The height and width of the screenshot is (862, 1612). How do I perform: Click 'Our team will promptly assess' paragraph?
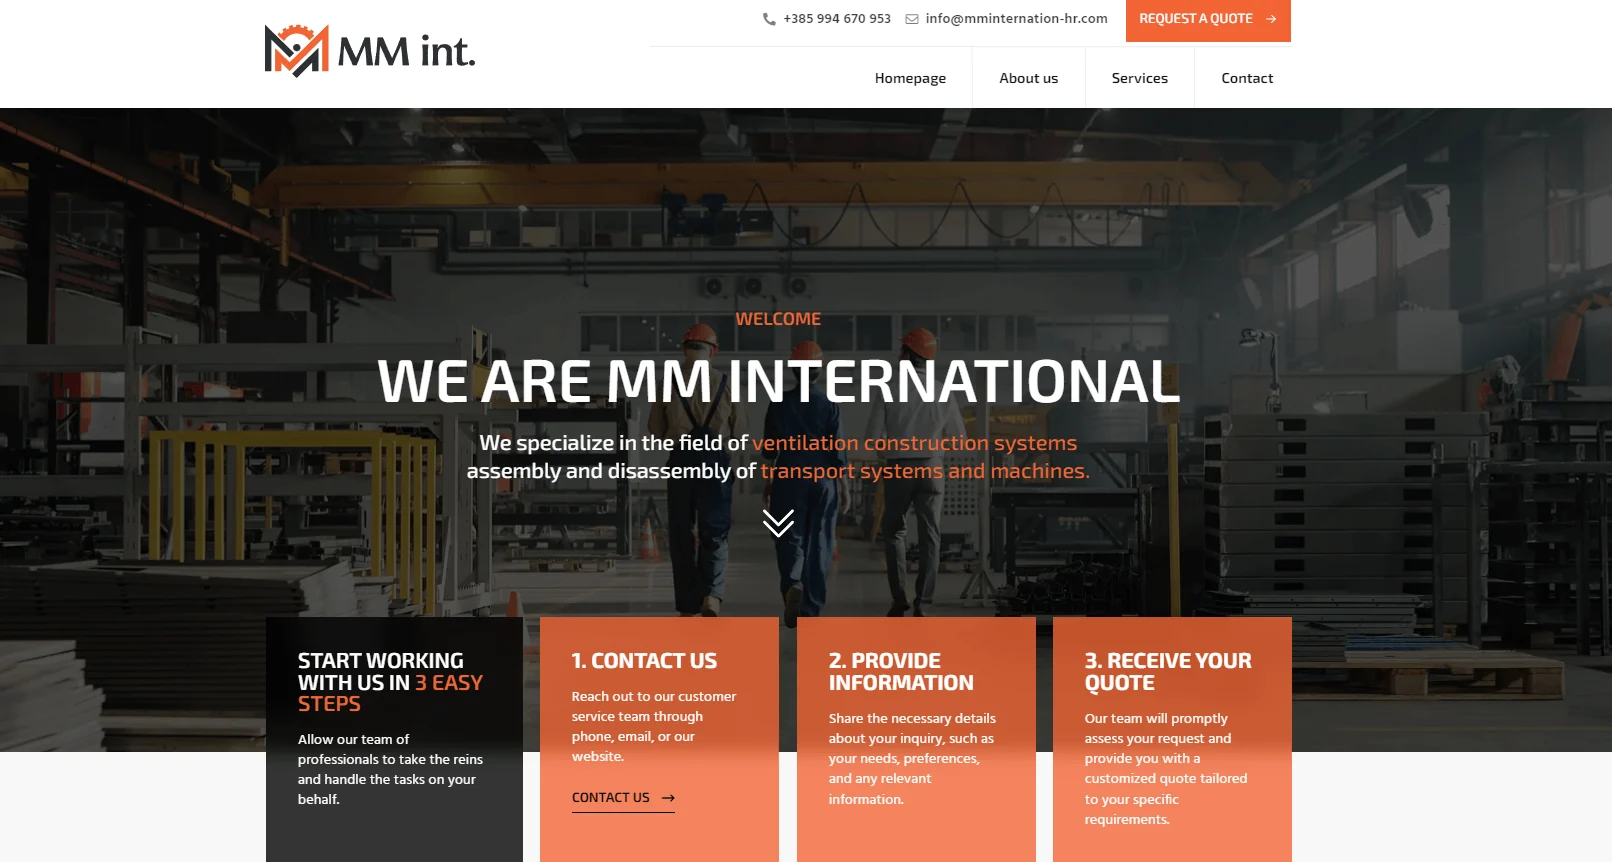coord(1166,769)
